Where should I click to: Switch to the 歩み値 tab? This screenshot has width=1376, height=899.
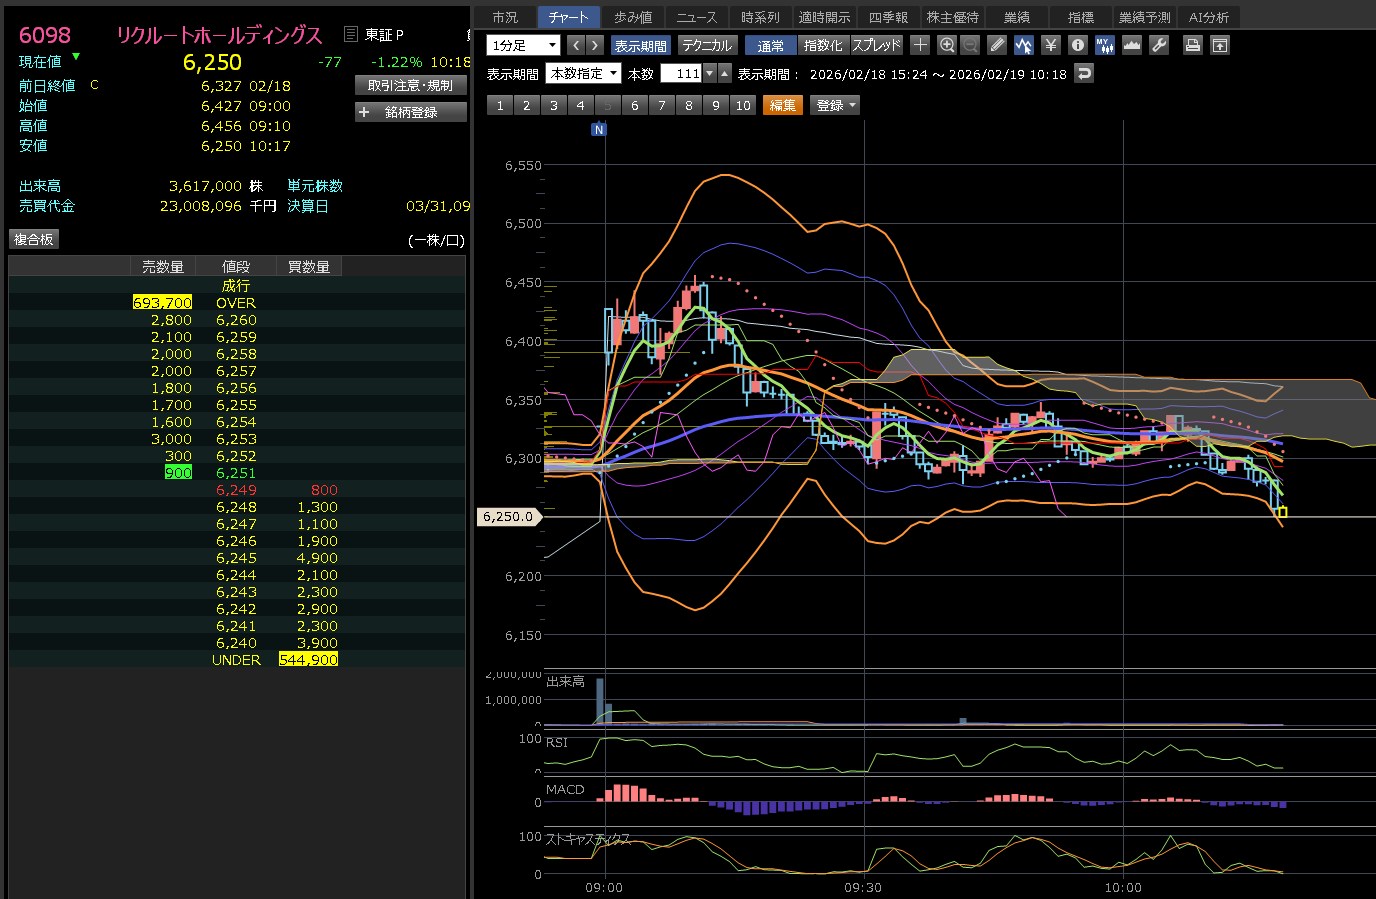(x=633, y=17)
